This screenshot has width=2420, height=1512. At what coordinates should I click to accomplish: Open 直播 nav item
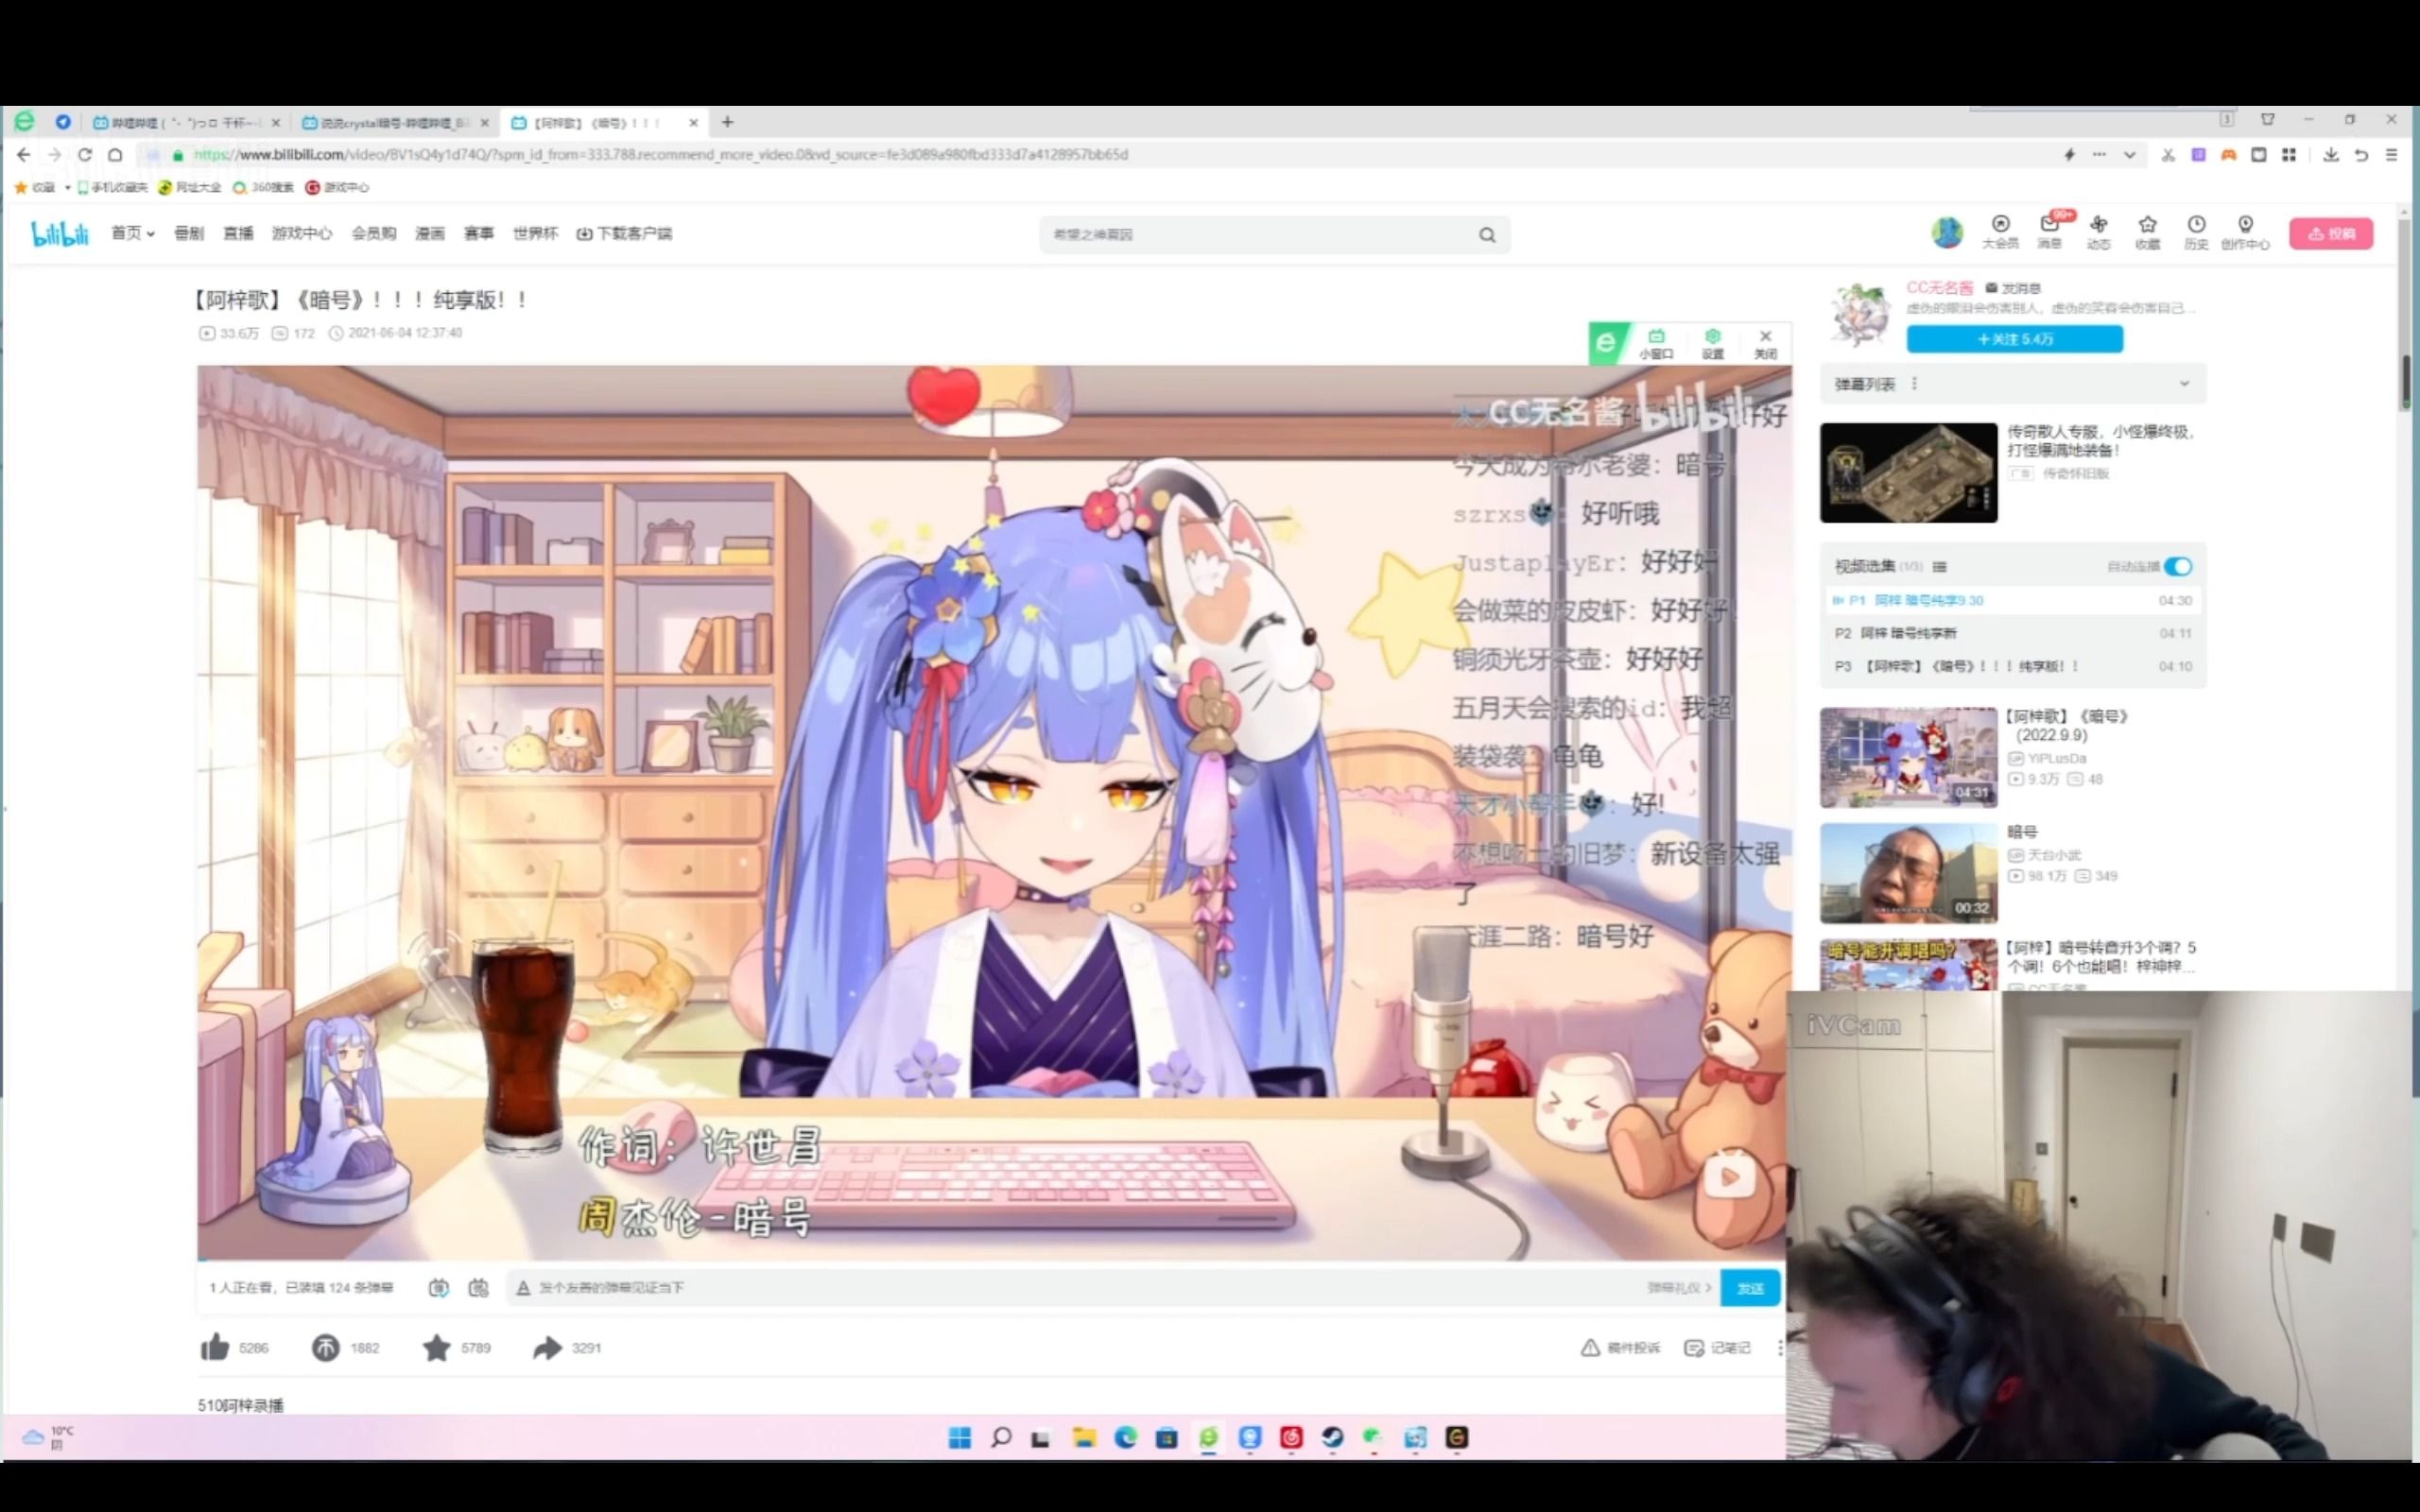tap(238, 233)
